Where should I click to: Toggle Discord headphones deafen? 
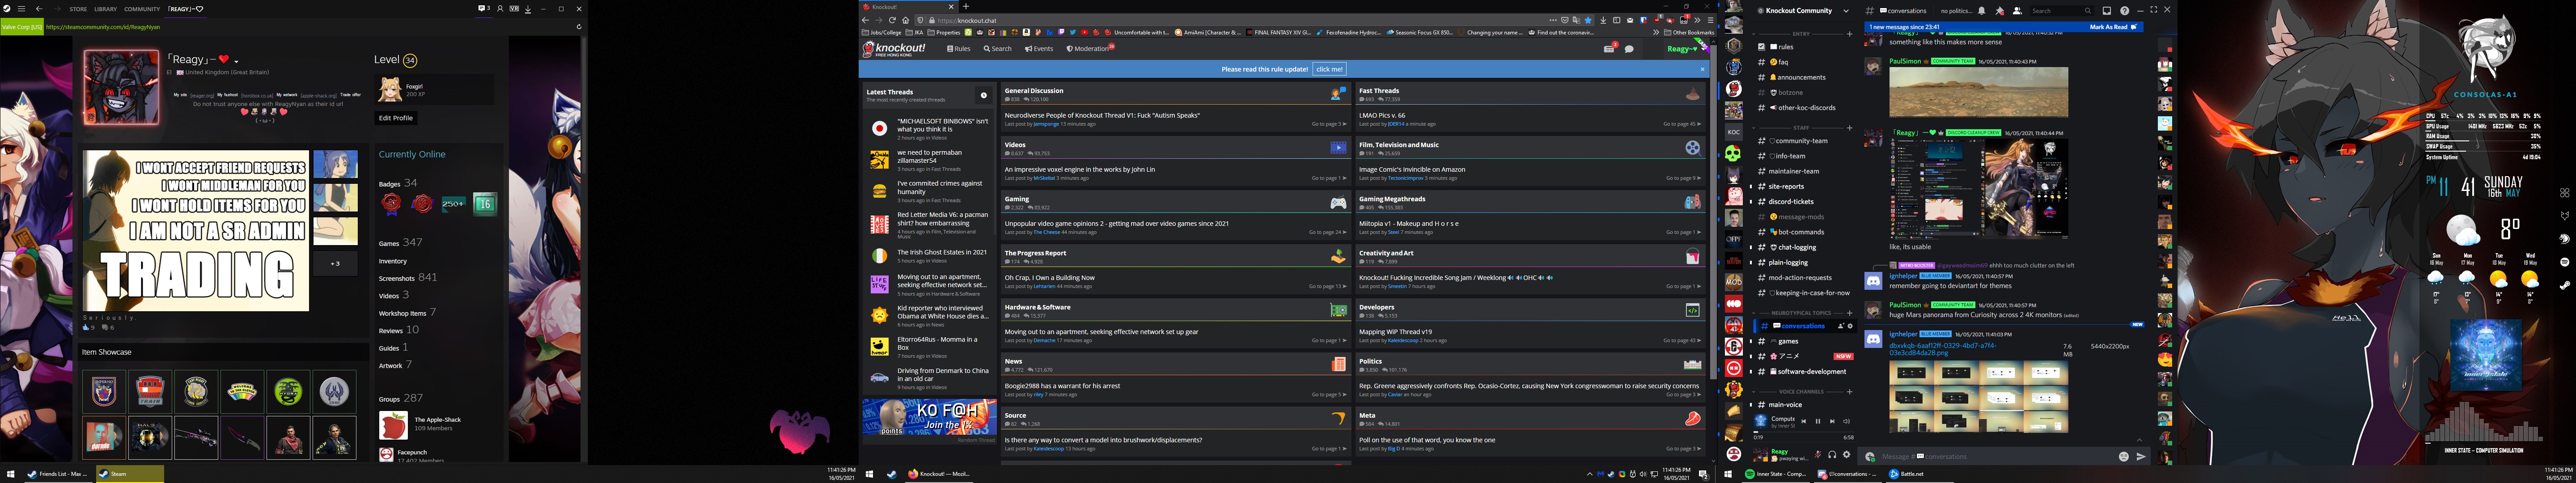1832,455
